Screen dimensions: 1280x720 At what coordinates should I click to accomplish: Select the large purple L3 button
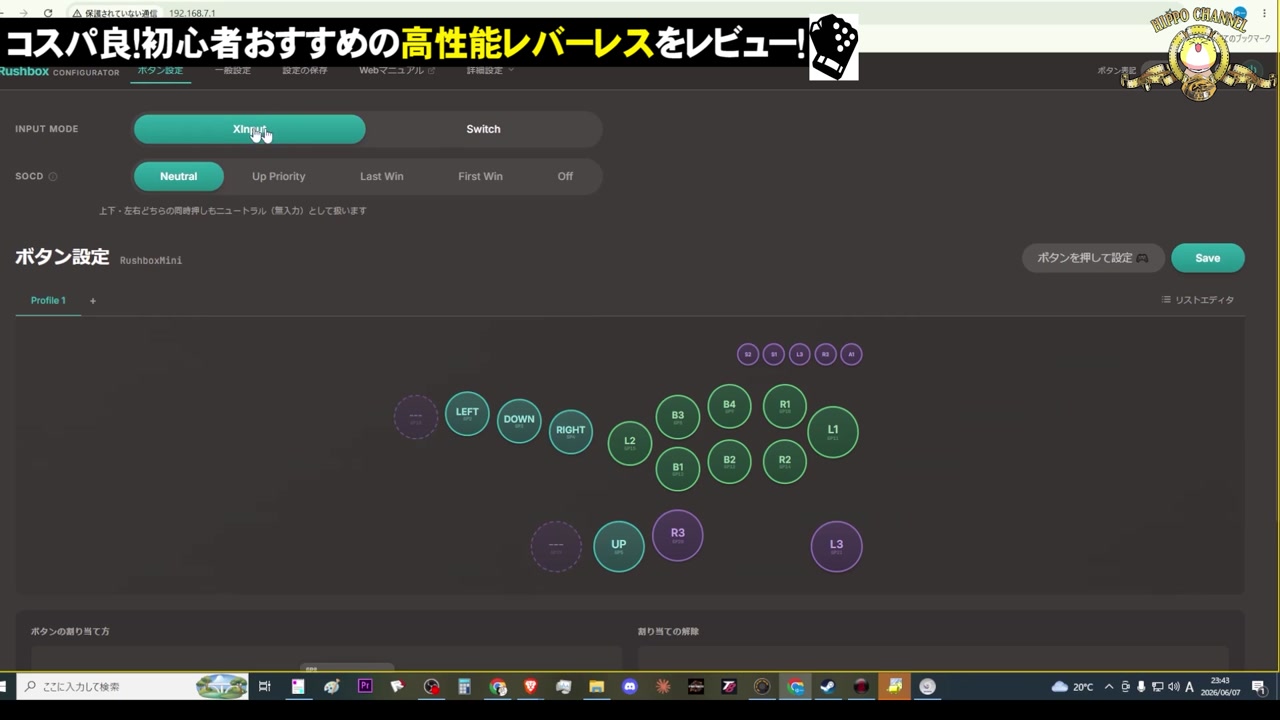[x=836, y=546]
